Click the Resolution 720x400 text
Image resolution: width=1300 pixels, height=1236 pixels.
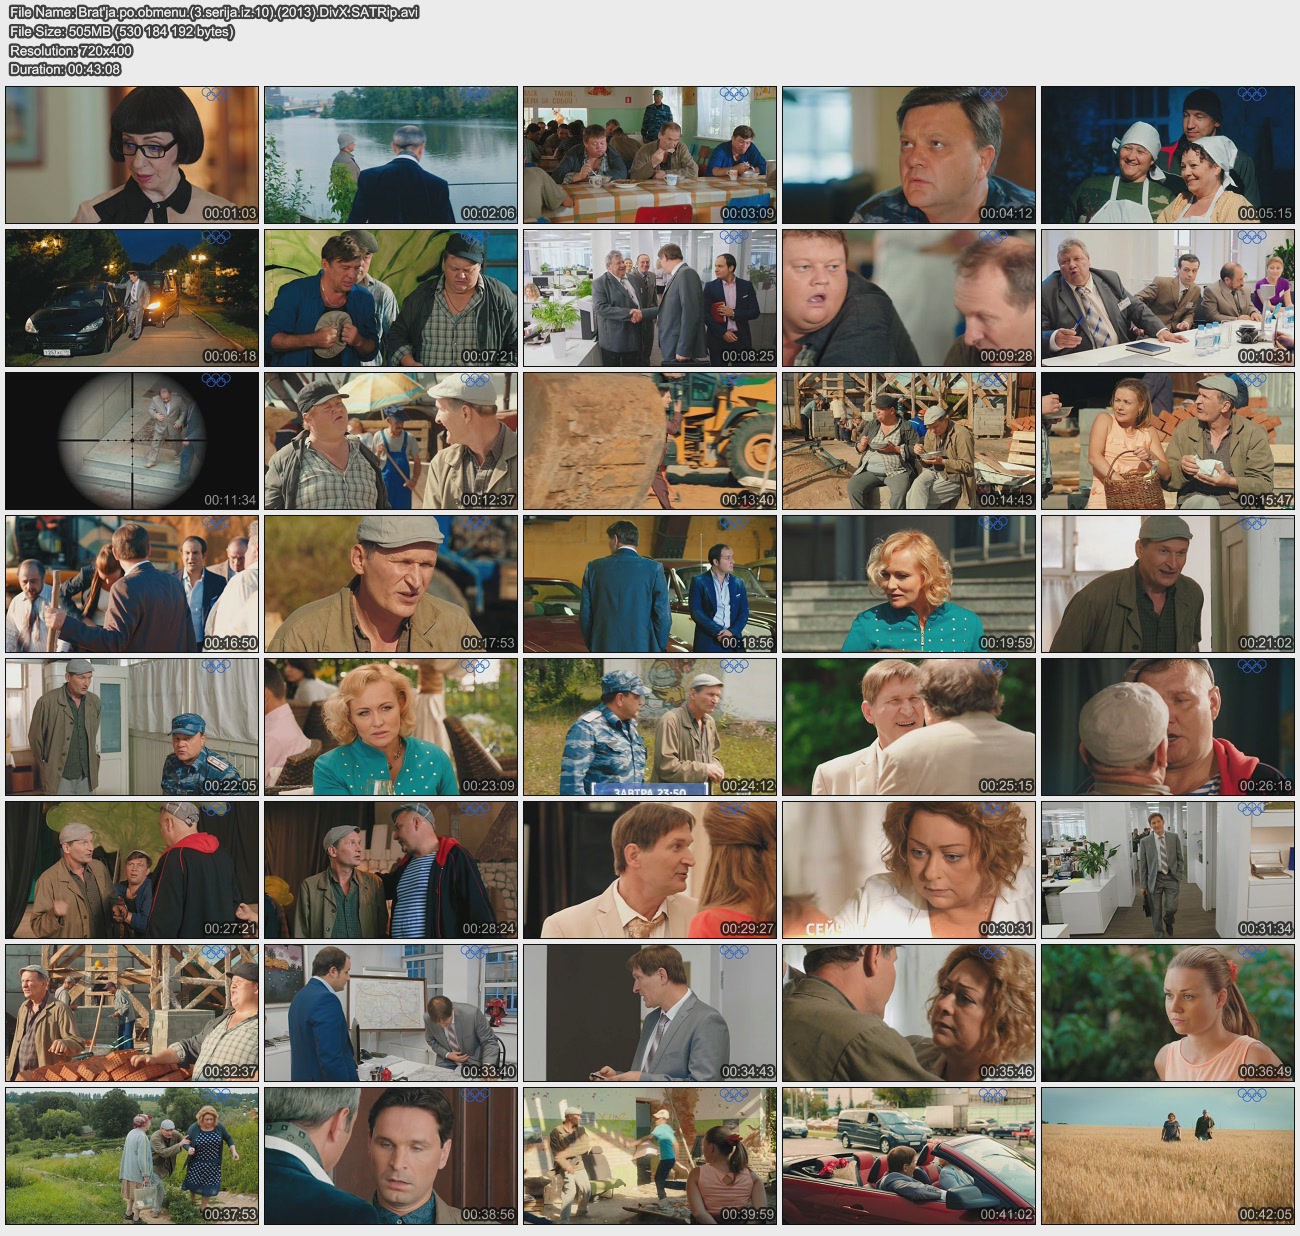coord(71,50)
